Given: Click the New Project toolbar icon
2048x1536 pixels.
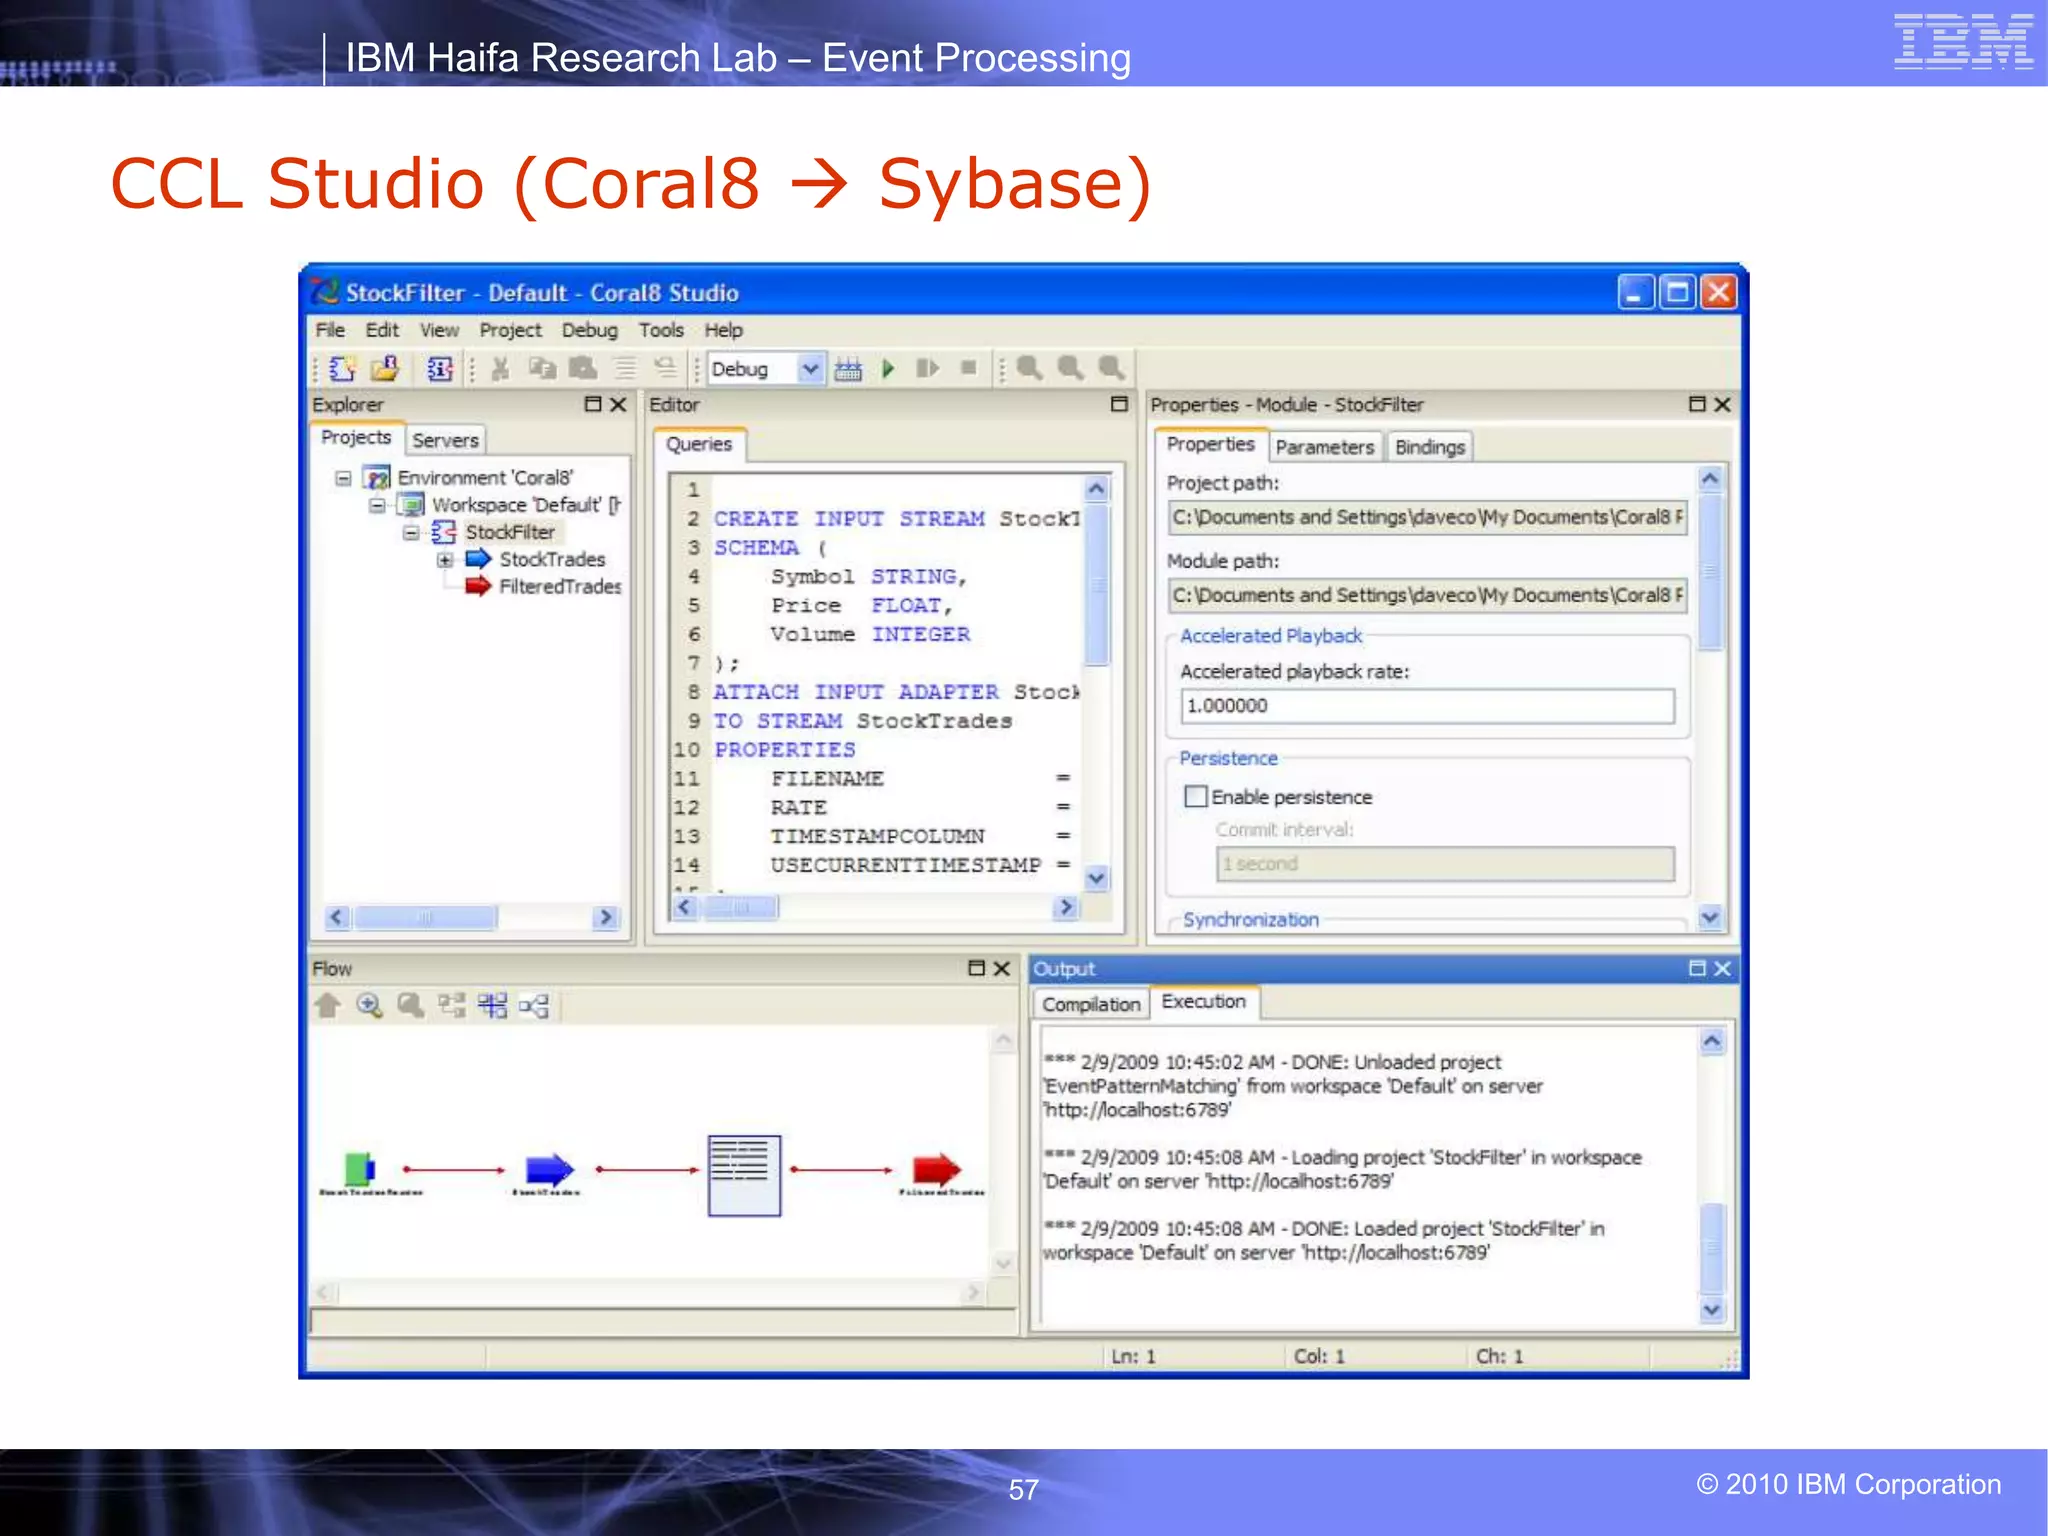Looking at the screenshot, I should pos(343,369).
